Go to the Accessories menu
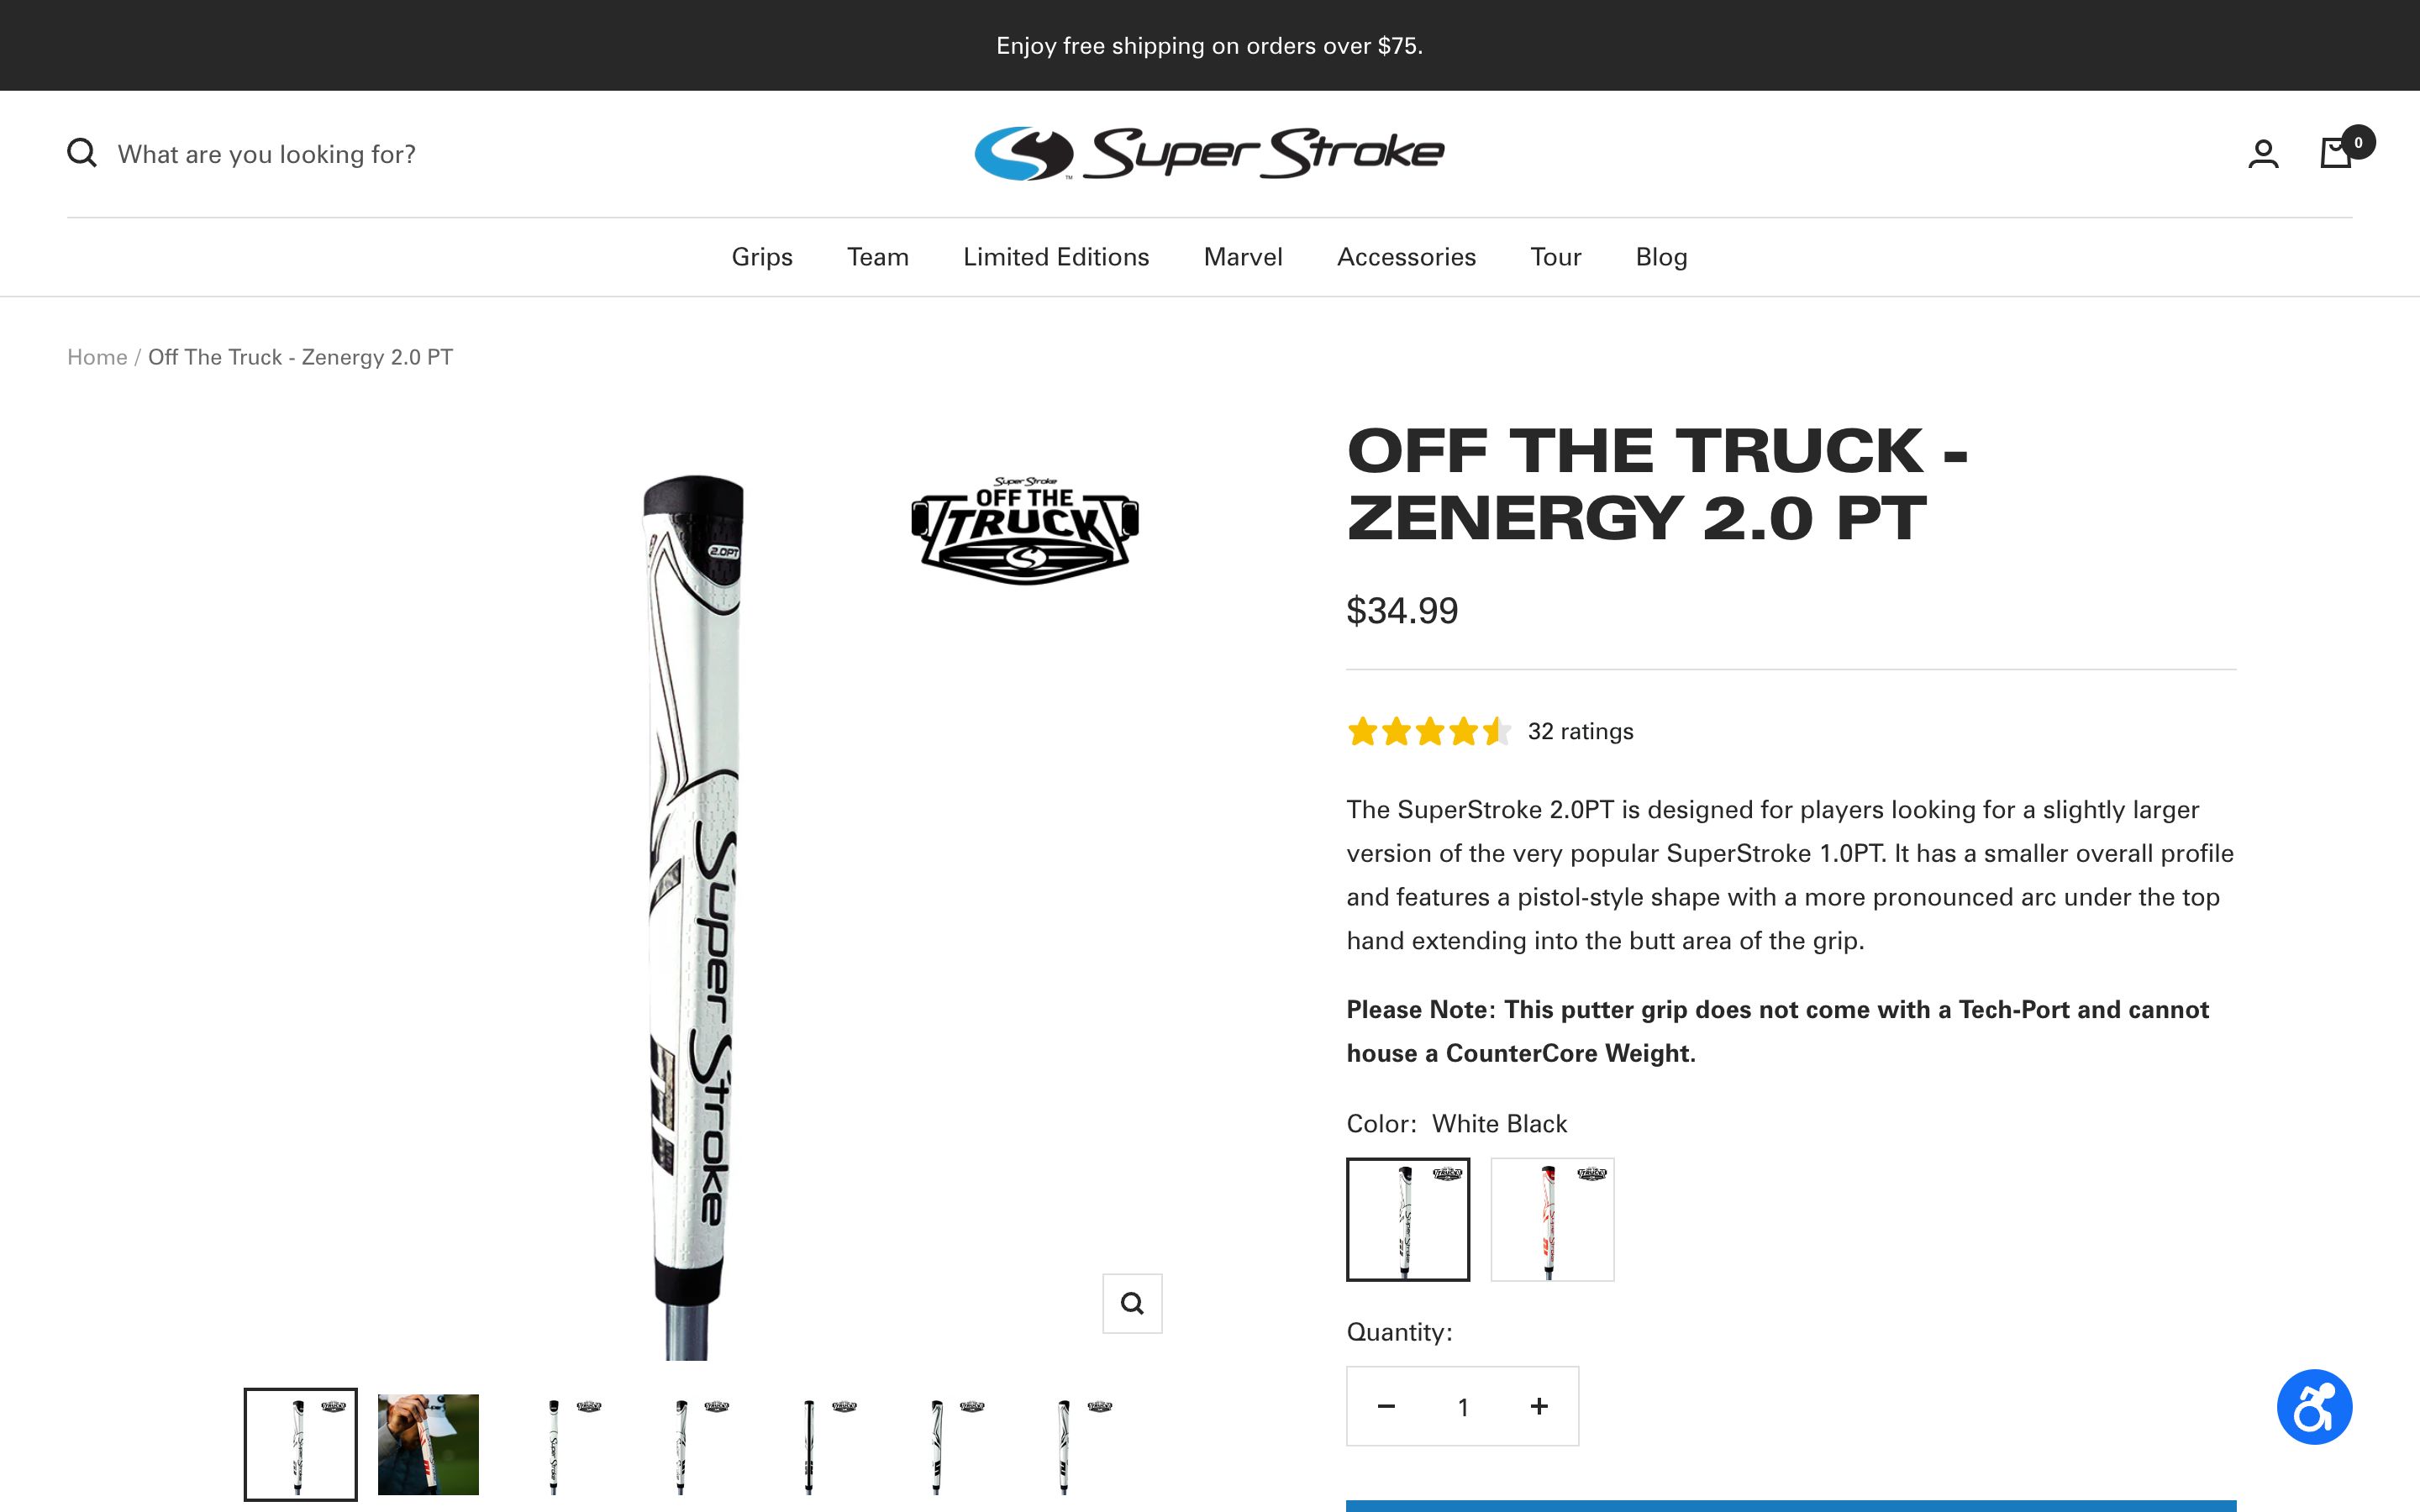 coord(1406,257)
